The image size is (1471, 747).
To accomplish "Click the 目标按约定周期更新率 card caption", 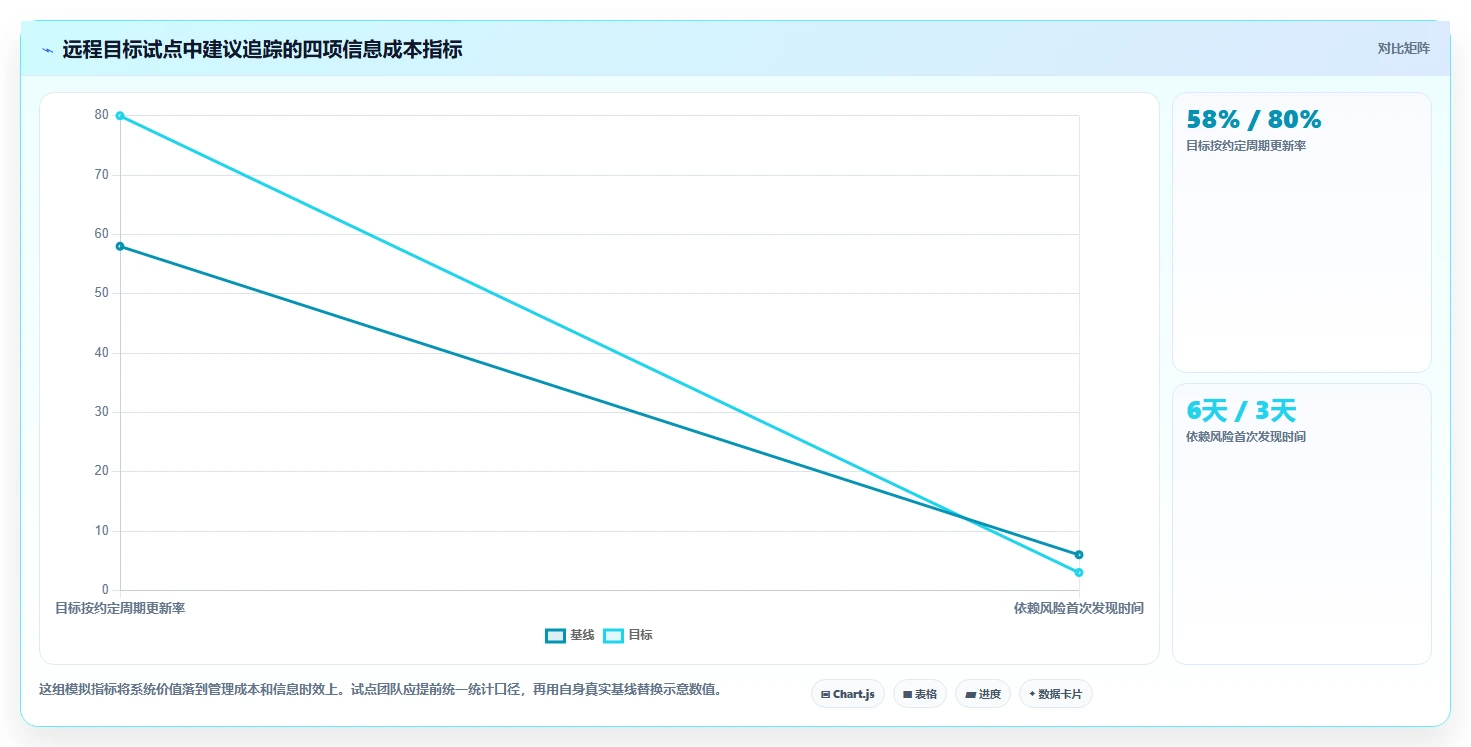I will [1246, 146].
